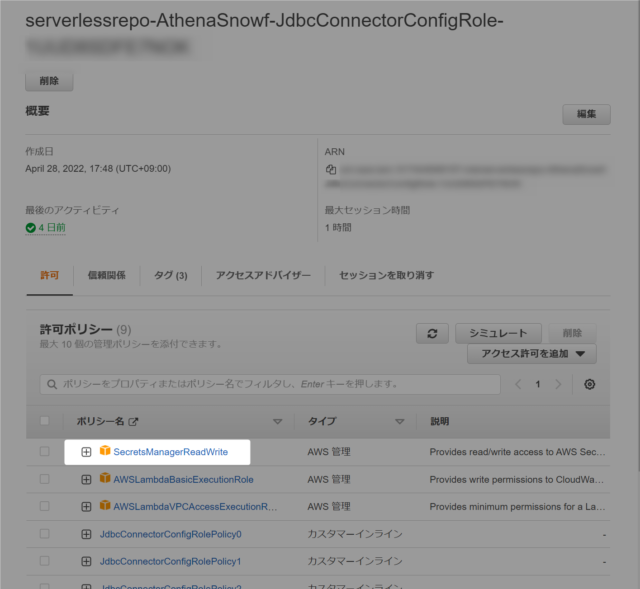Screen dimensions: 640x589
Task: Check the SecretsManagerReadWrite row checkbox
Action: 44,451
